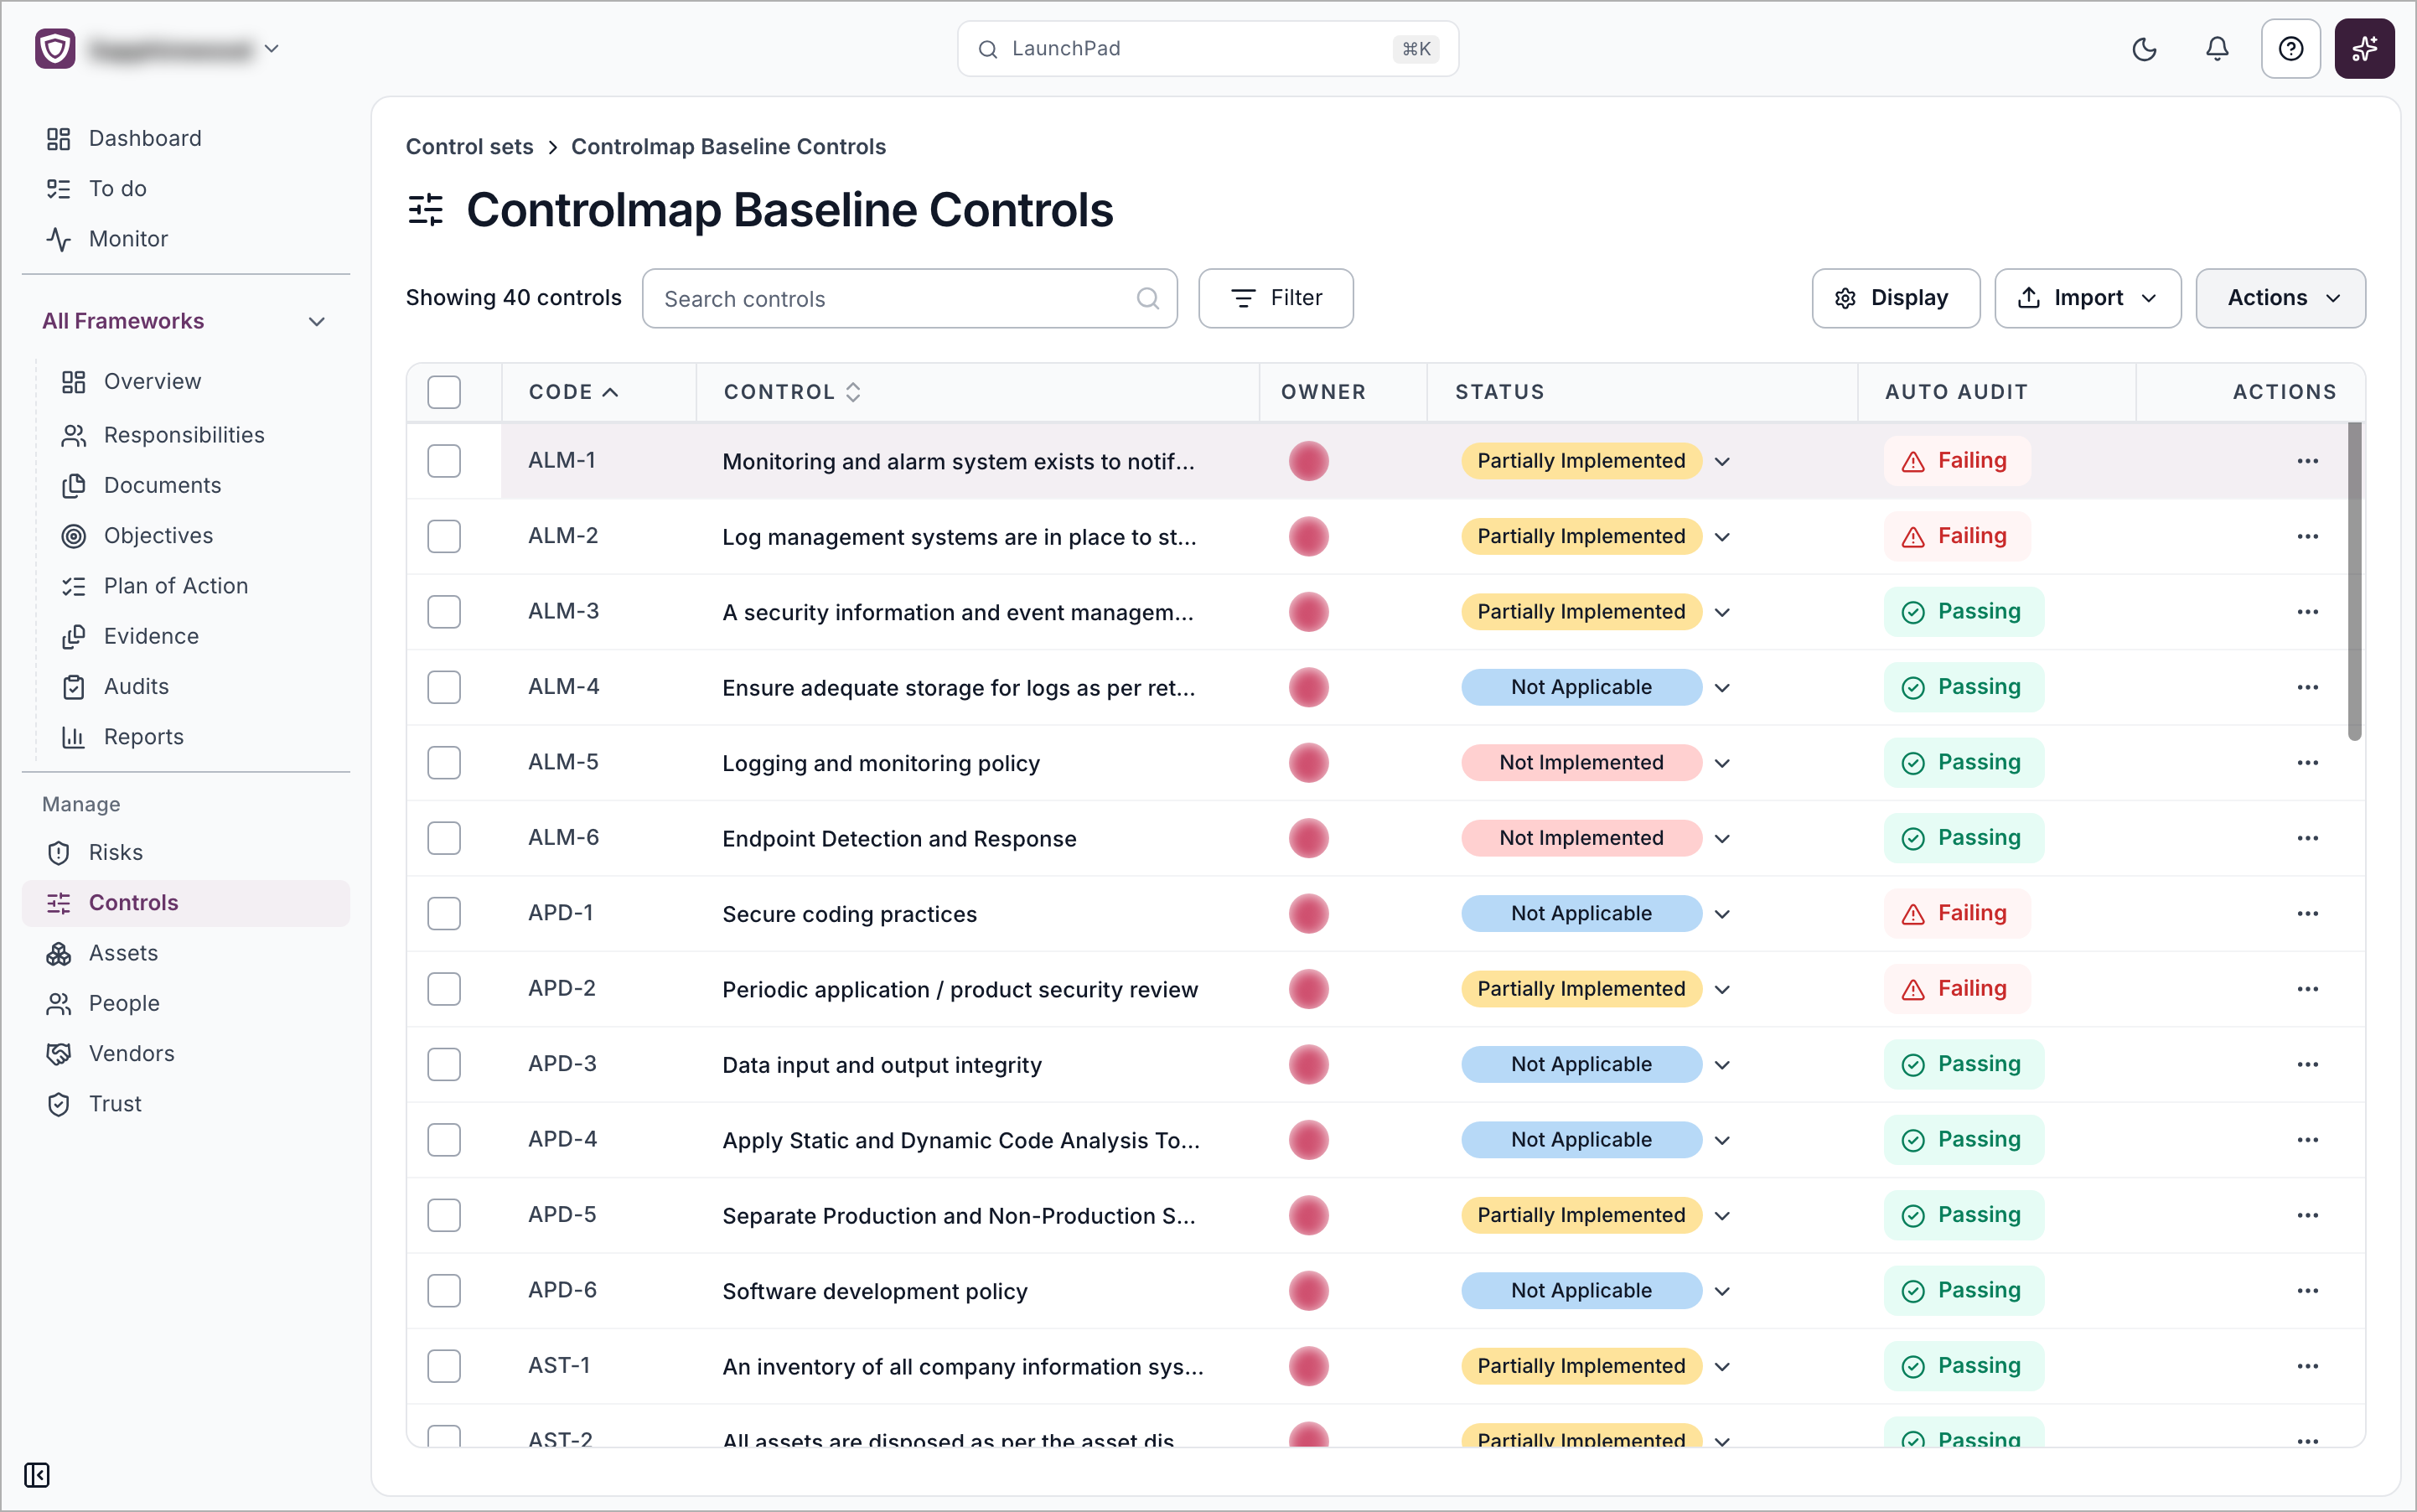
Task: Focus the LaunchPad search box
Action: tap(1207, 49)
